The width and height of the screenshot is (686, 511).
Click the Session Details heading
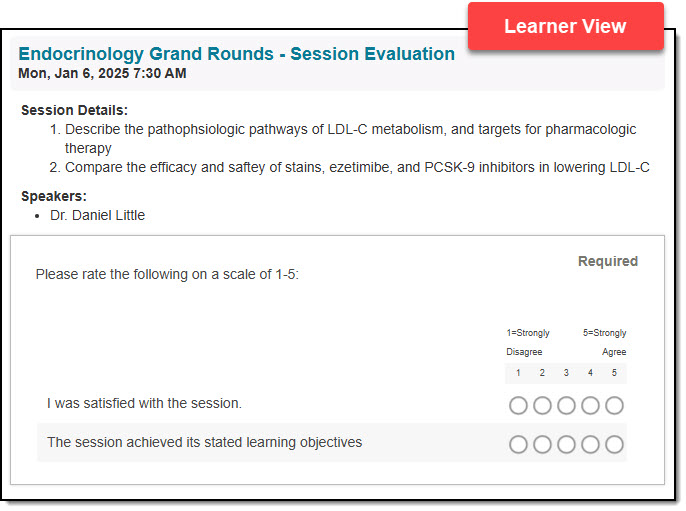[x=74, y=110]
